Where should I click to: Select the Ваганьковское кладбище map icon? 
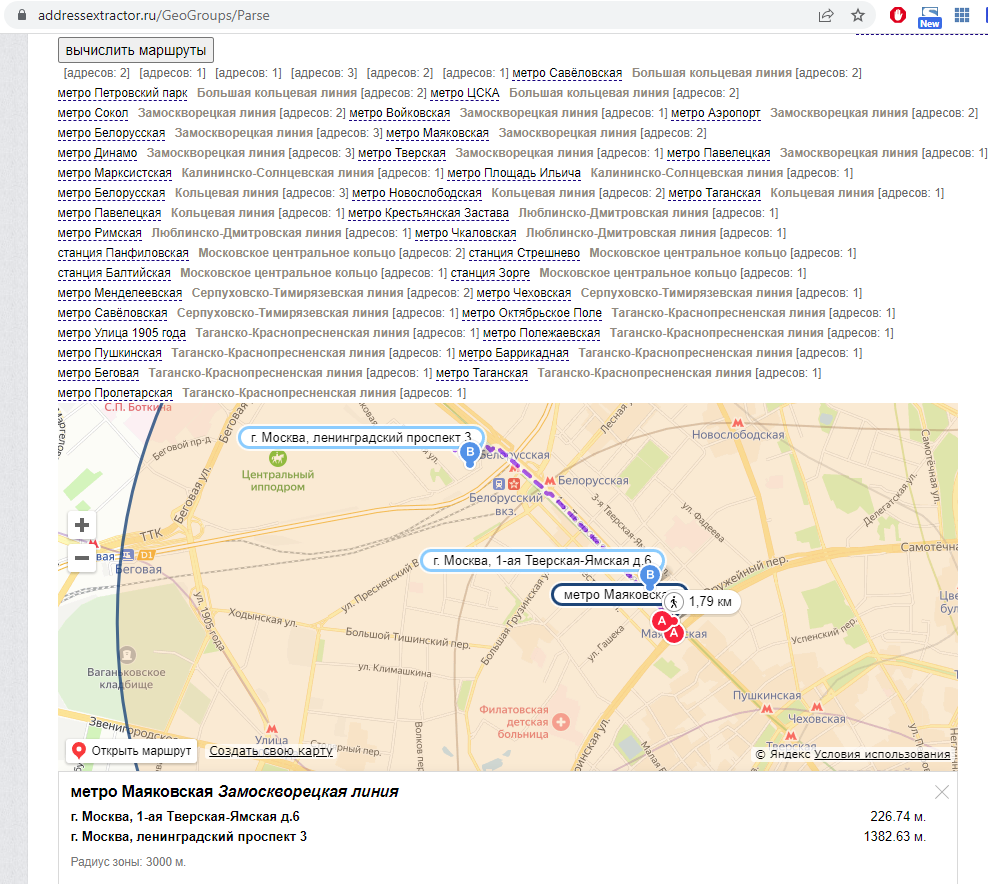[127, 654]
